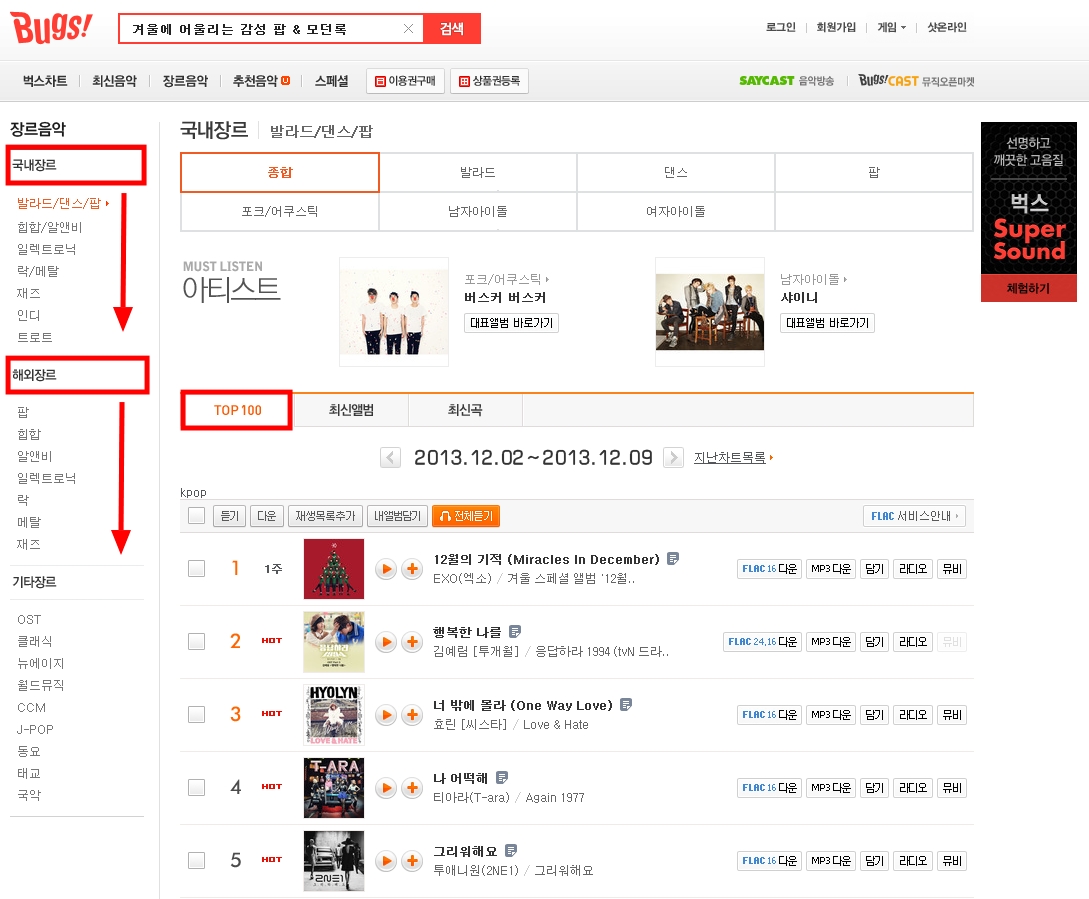Click the red 검색 search button

pos(451,28)
